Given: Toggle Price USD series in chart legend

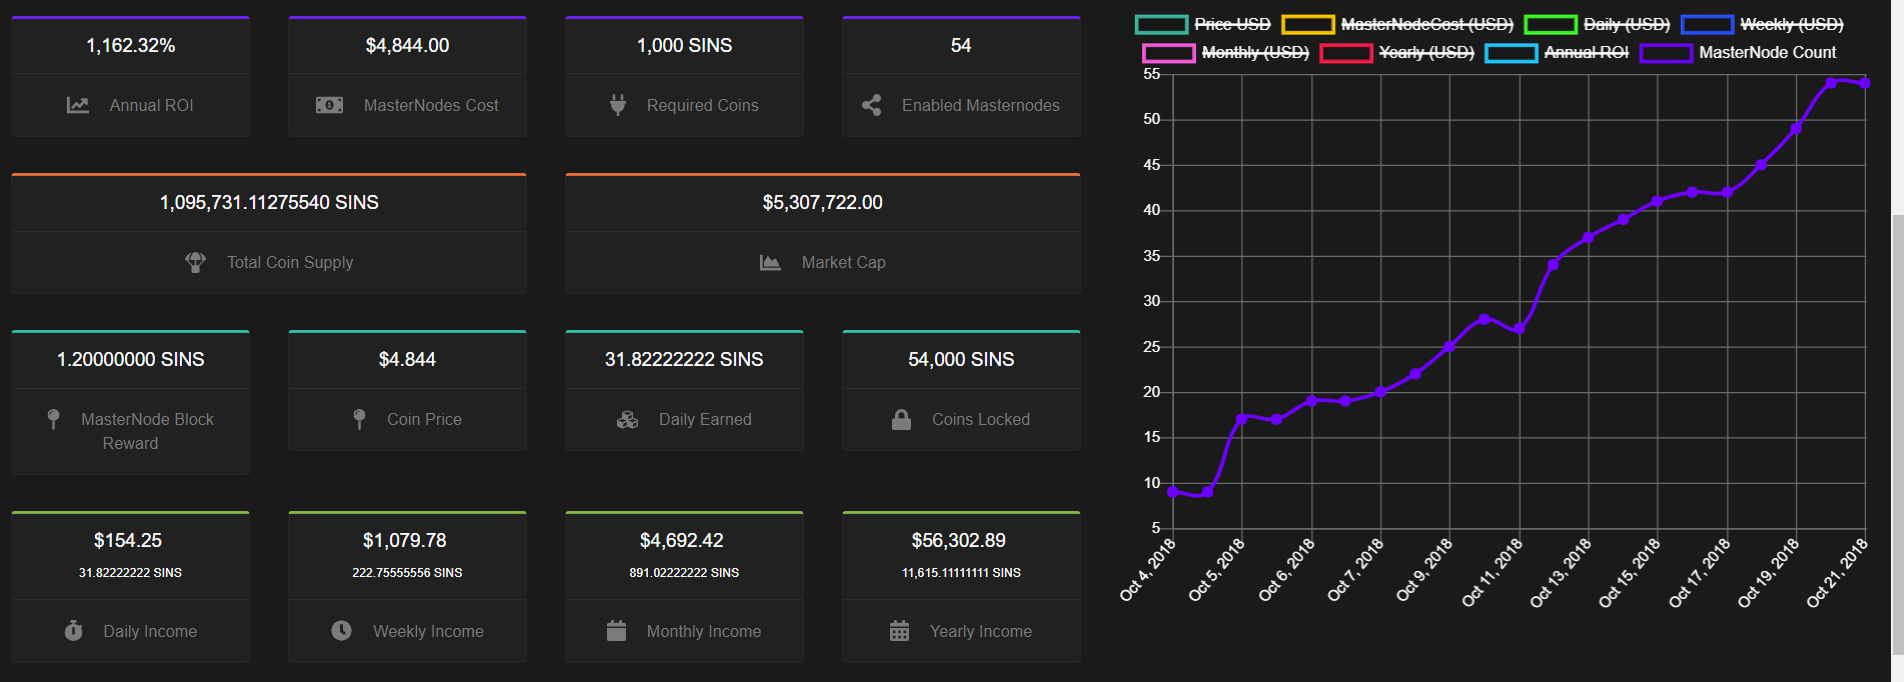Looking at the screenshot, I should tap(1203, 24).
